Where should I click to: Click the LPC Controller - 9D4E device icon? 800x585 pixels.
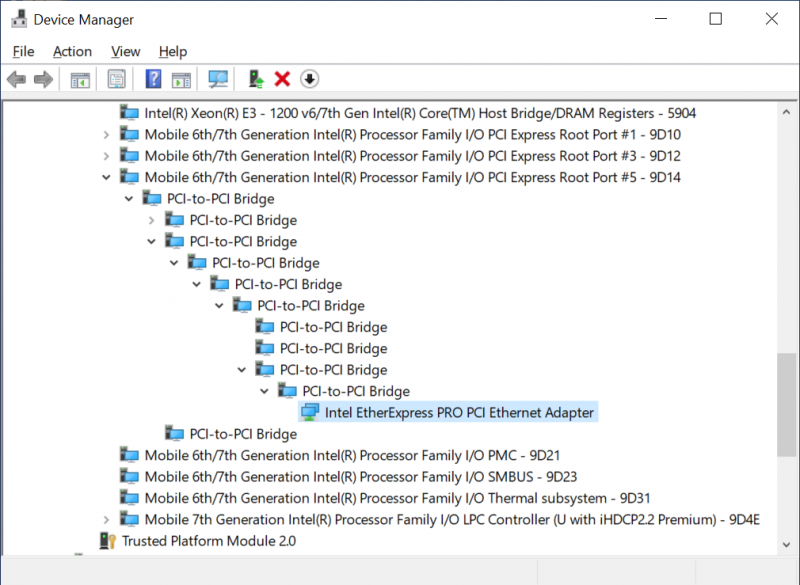point(129,519)
